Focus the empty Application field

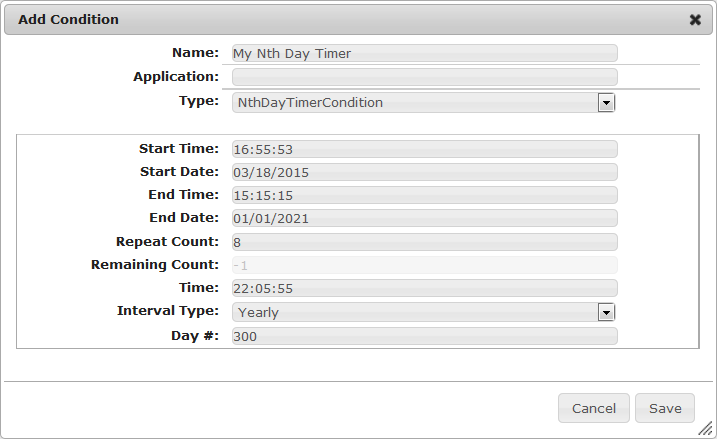click(424, 77)
